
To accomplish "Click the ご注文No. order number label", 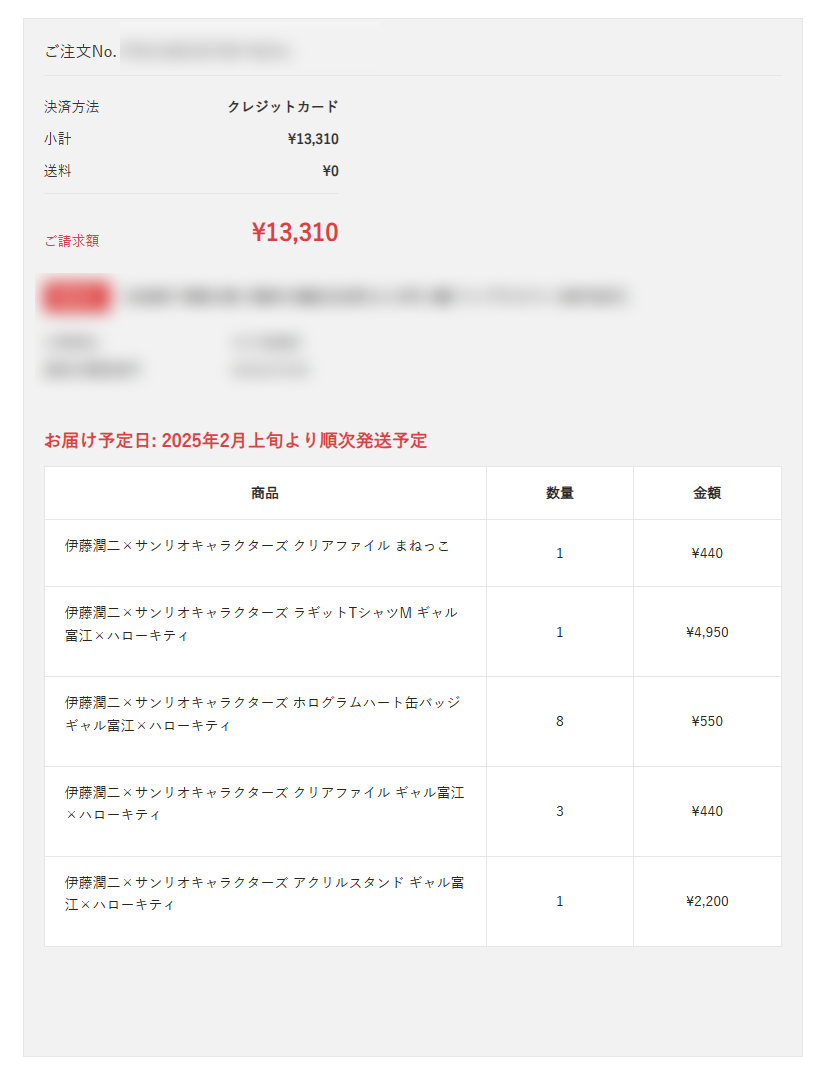I will (x=81, y=52).
